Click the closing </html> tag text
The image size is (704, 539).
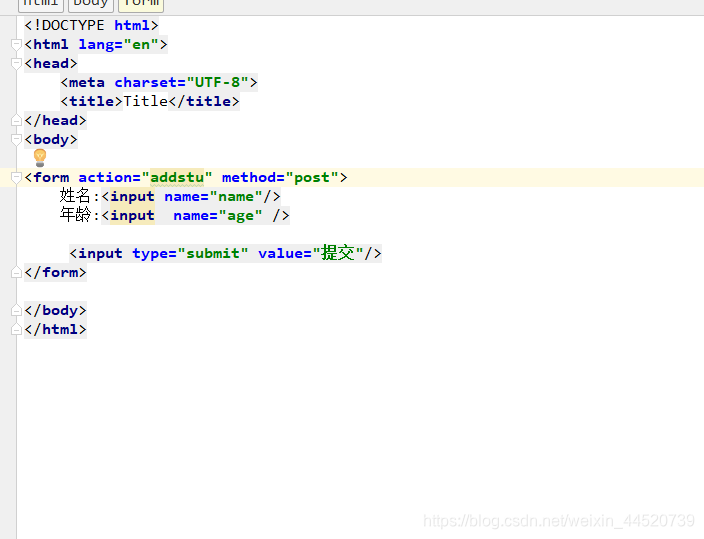[x=55, y=329]
